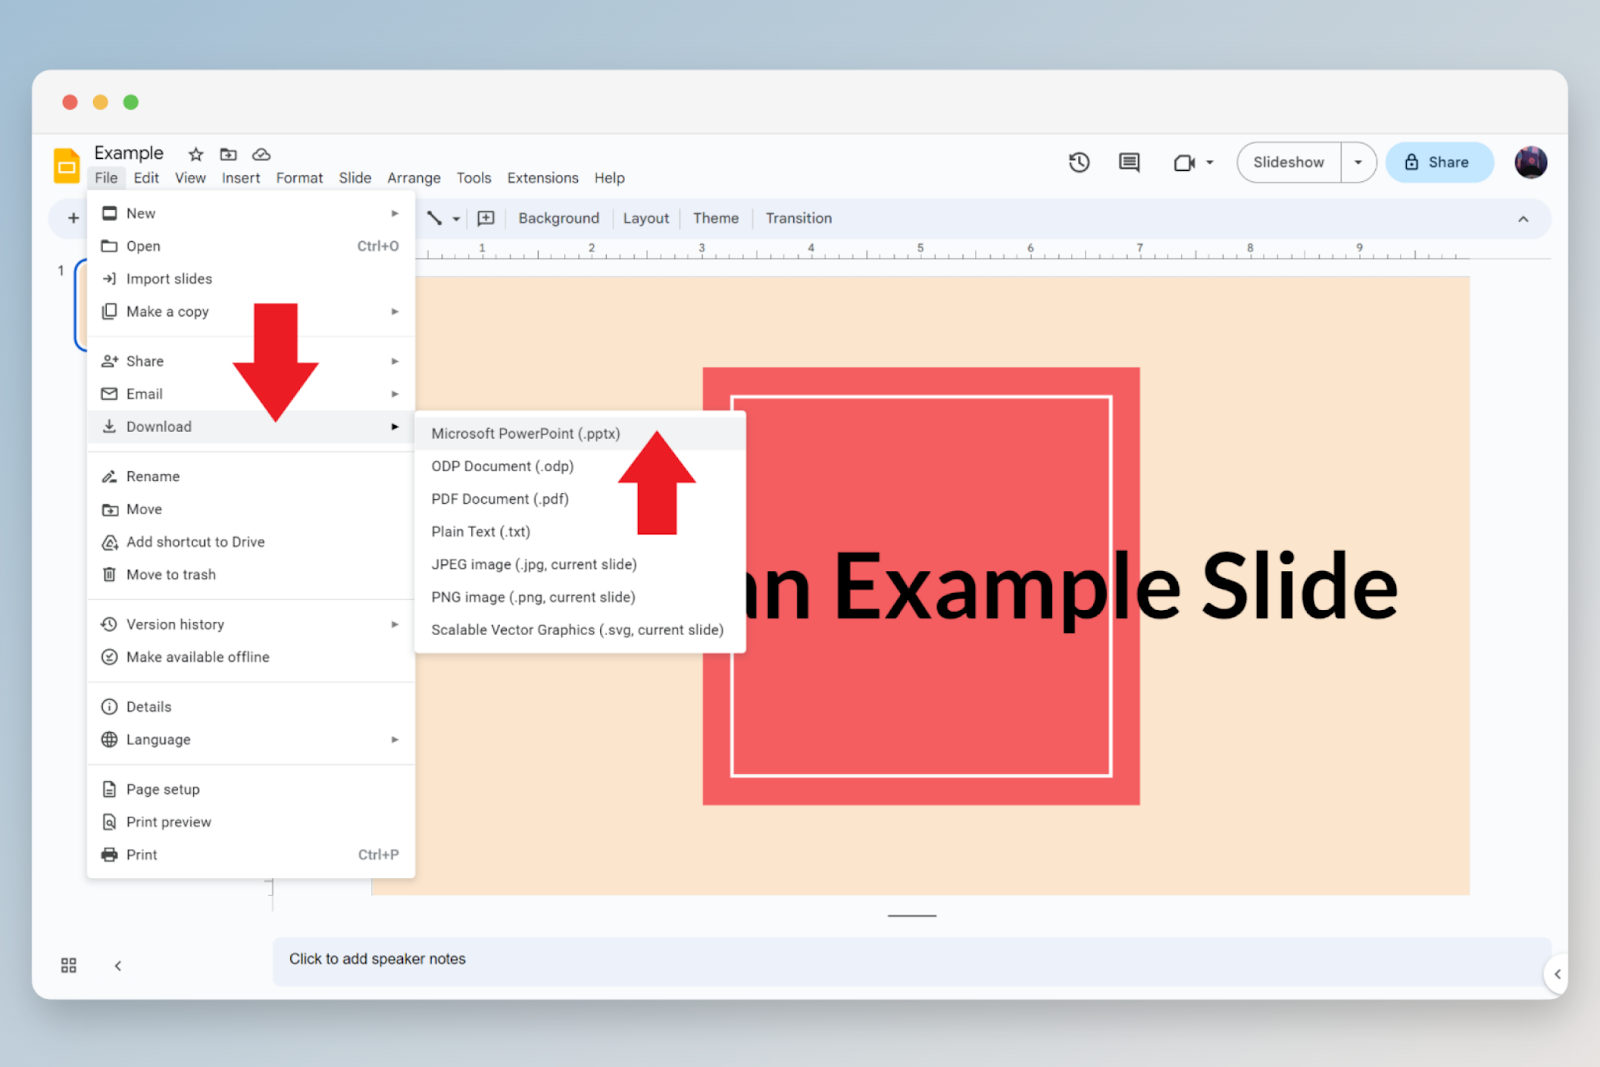This screenshot has width=1600, height=1067.
Task: Expand the Download submenu arrow
Action: [395, 426]
